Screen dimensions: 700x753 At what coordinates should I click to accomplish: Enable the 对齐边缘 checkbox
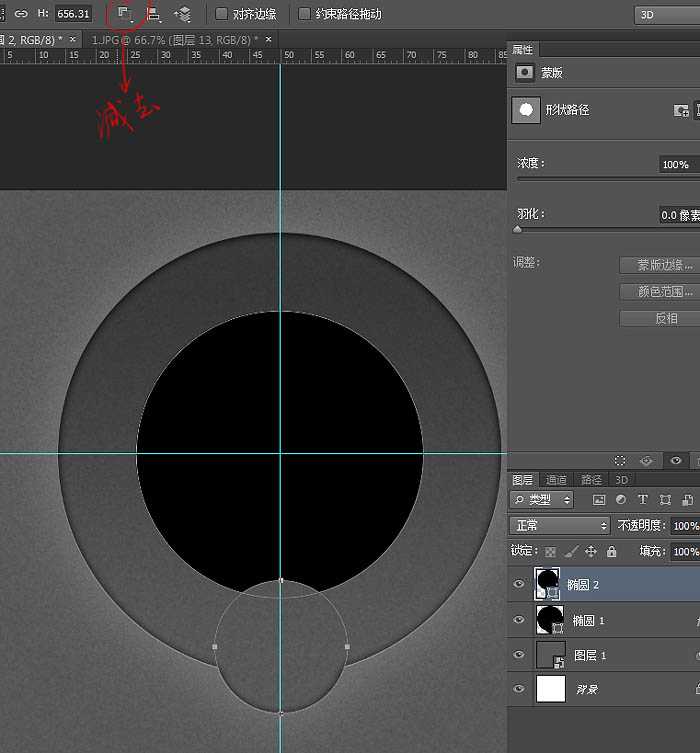tap(222, 14)
